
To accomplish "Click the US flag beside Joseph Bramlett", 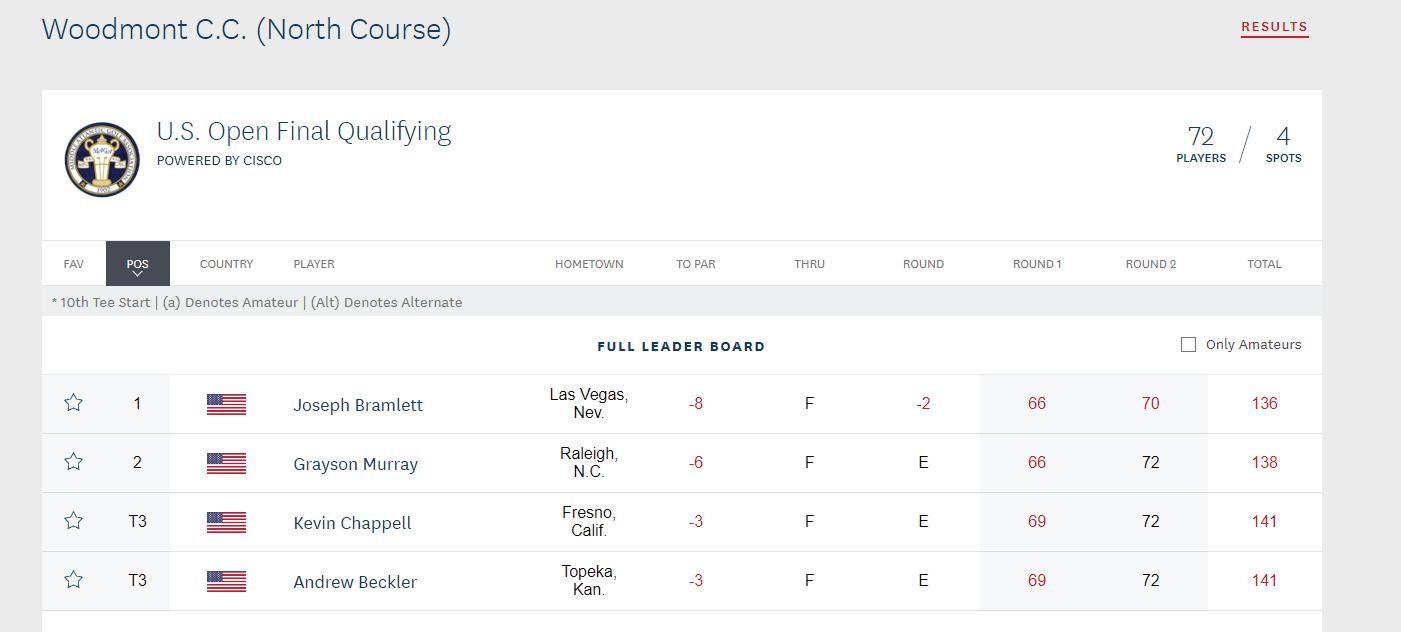I will click(x=226, y=404).
